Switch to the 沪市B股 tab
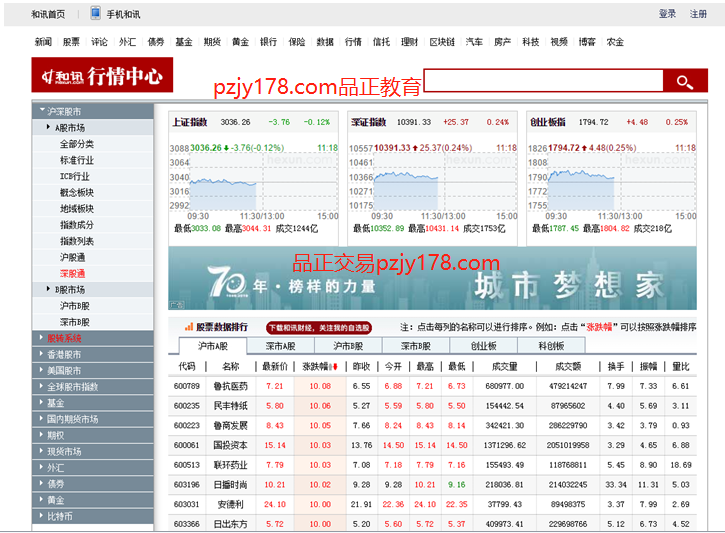 click(x=348, y=346)
